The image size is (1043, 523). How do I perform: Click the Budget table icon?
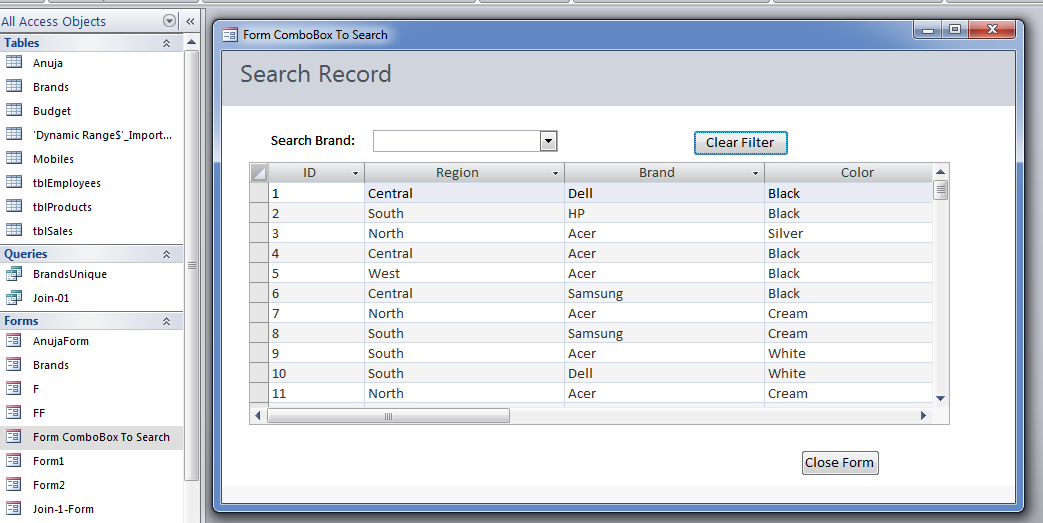[x=14, y=111]
